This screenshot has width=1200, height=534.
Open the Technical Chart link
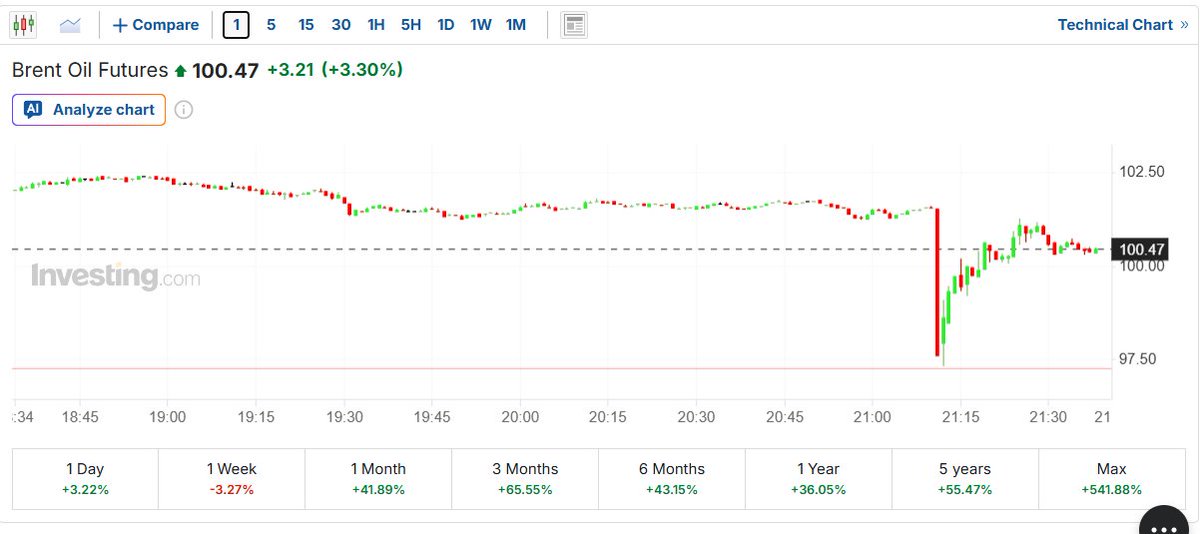coord(1122,25)
